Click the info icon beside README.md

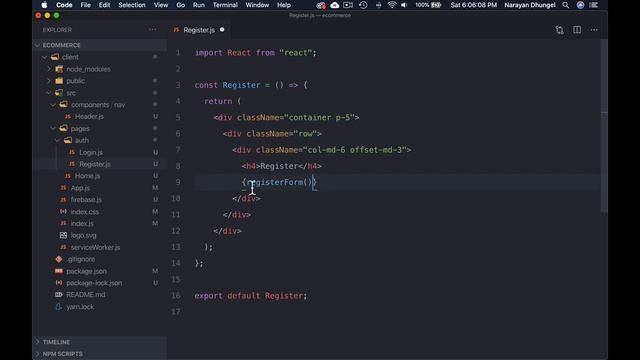pos(59,295)
